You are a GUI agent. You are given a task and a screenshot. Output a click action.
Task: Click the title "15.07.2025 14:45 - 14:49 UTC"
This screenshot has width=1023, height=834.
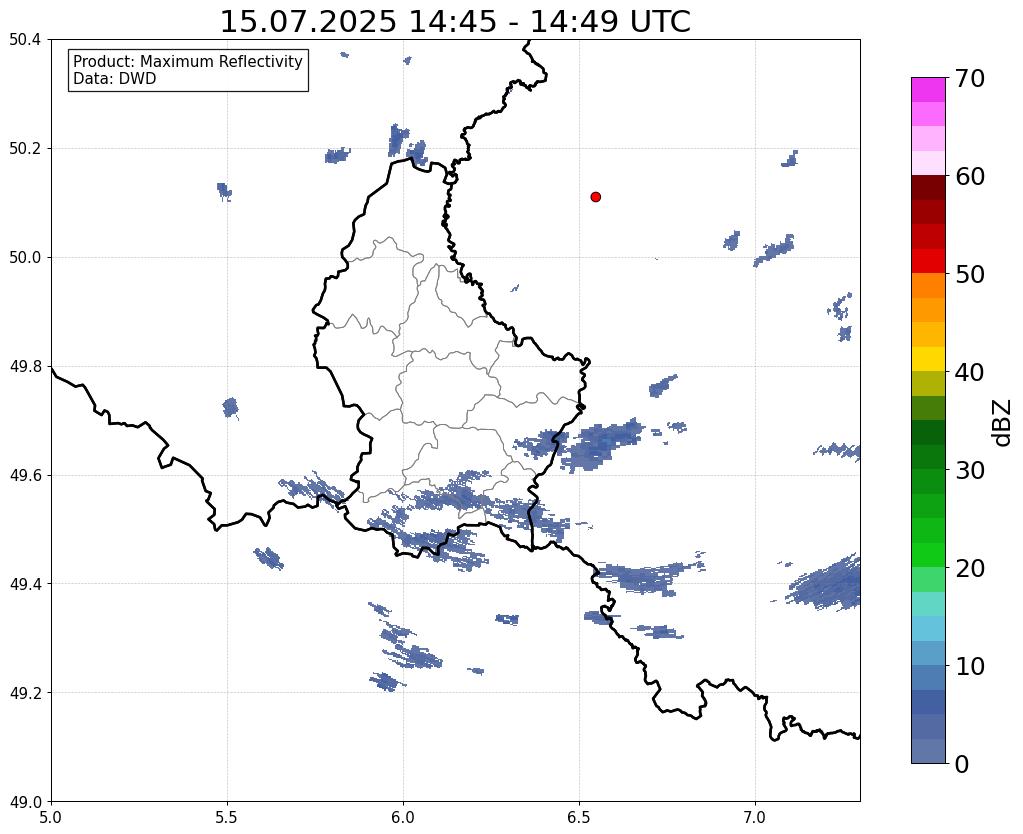point(455,22)
